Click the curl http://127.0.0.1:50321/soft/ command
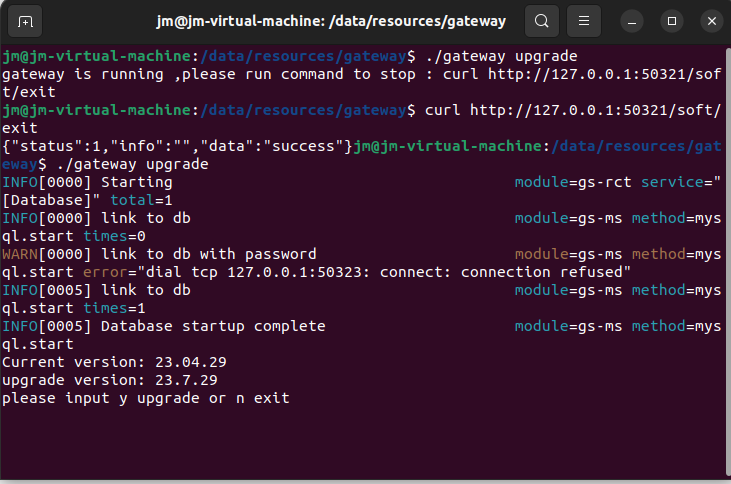The image size is (731, 484). [572, 111]
